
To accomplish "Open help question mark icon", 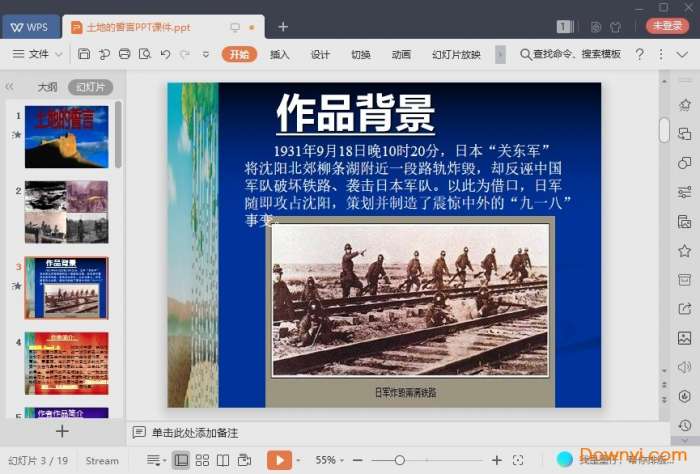I will coord(640,54).
